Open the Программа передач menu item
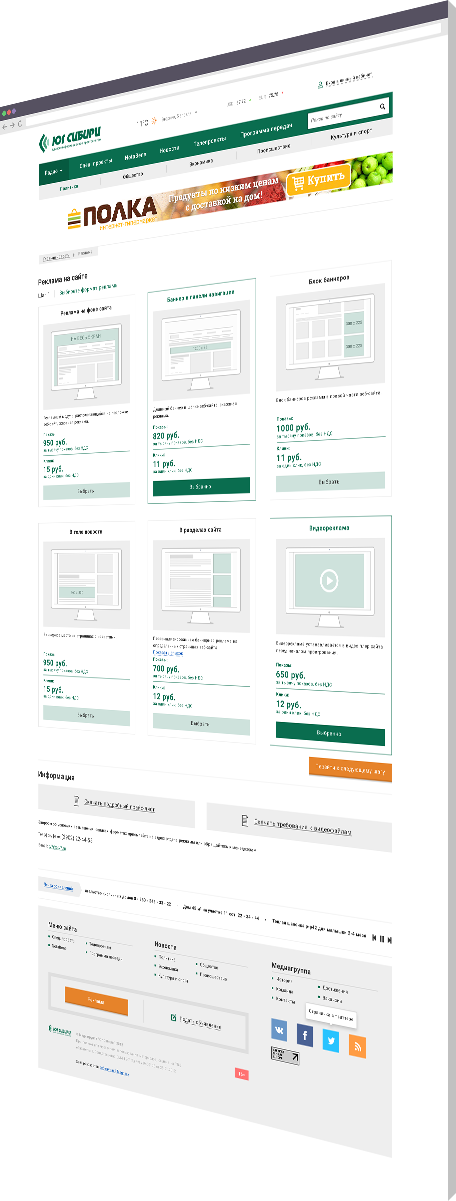 point(267,129)
